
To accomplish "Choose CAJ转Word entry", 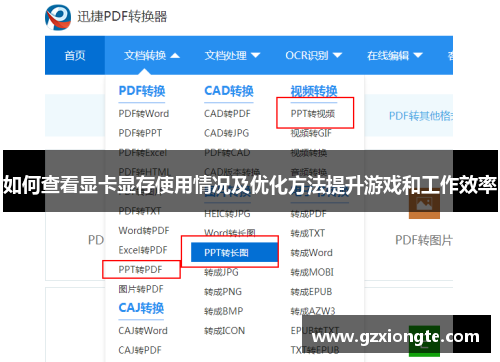I will tap(143, 331).
